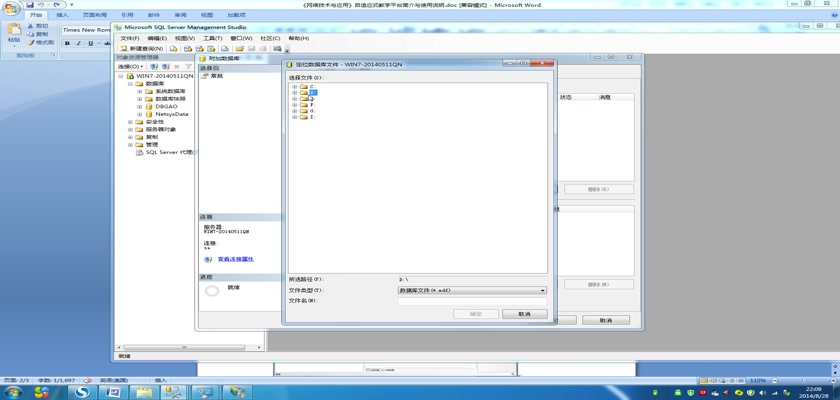Click the Redo icon in Word quick access
The width and height of the screenshot is (840, 400).
(x=56, y=4)
